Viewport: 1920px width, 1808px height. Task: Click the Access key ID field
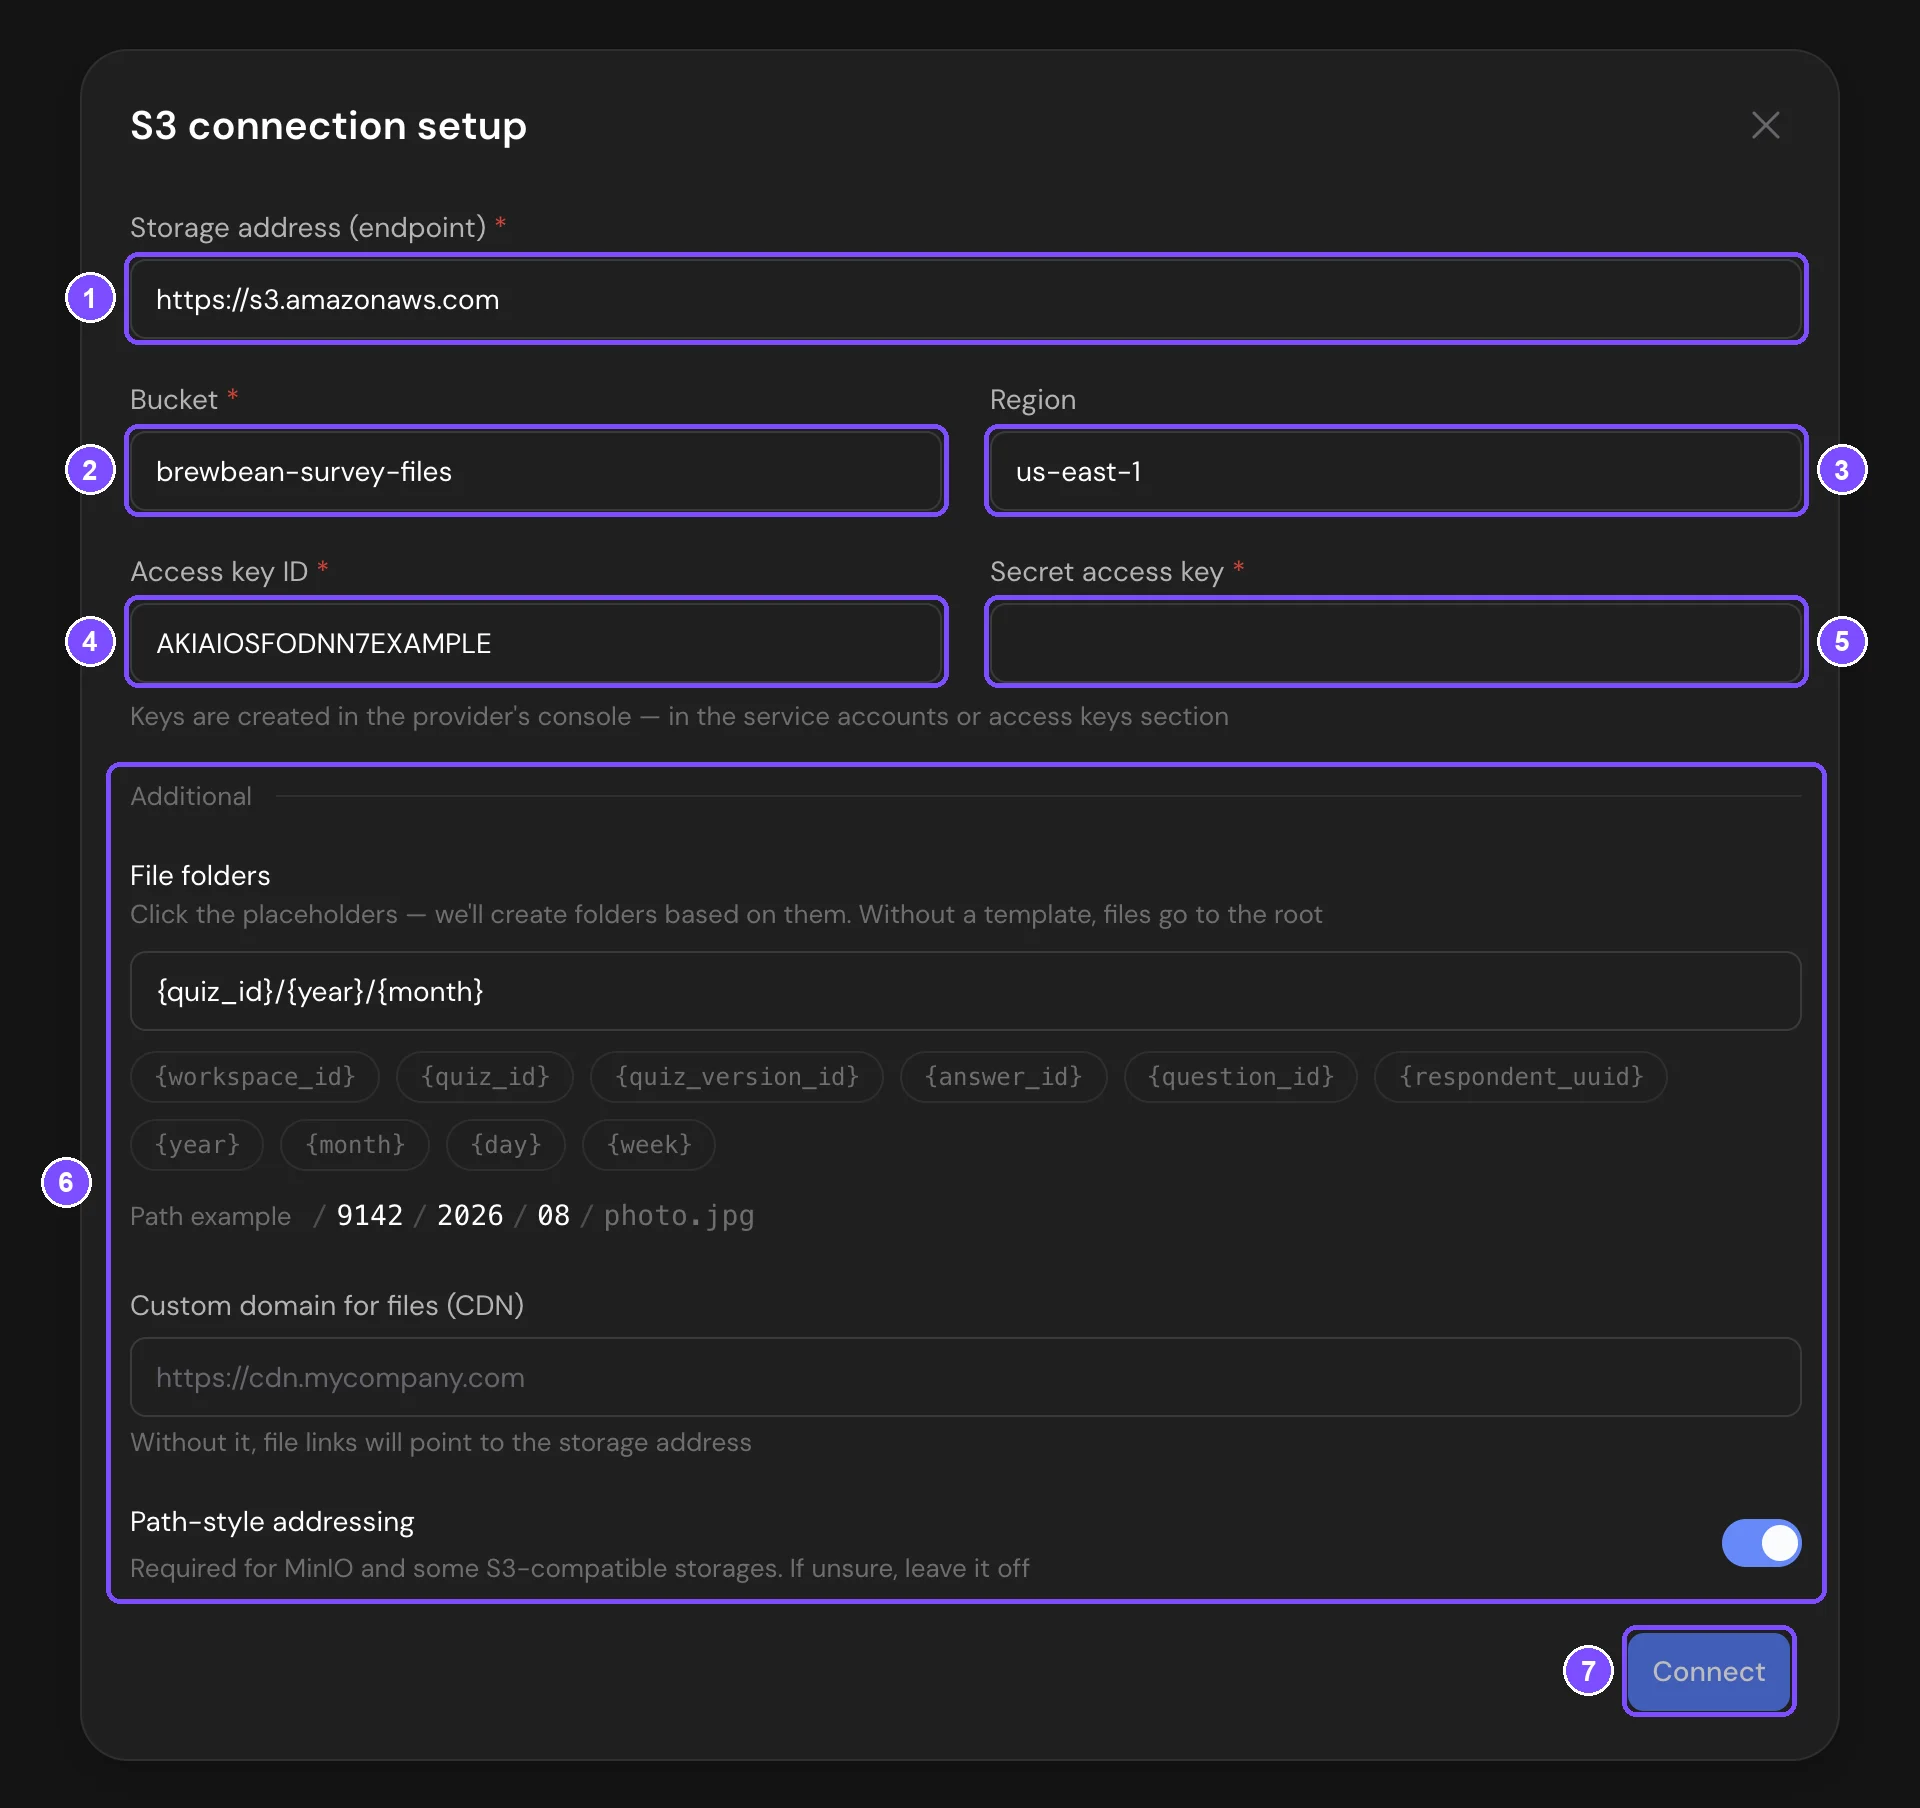537,643
